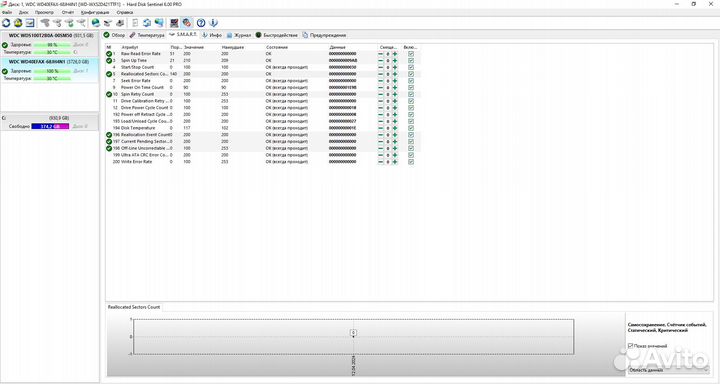
Task: Open the Диск menu
Action: (x=23, y=12)
